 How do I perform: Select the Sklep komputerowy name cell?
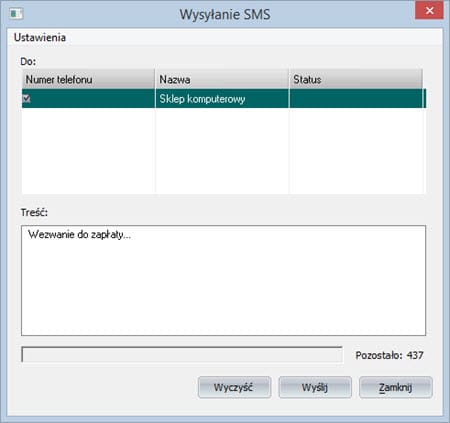tap(222, 99)
